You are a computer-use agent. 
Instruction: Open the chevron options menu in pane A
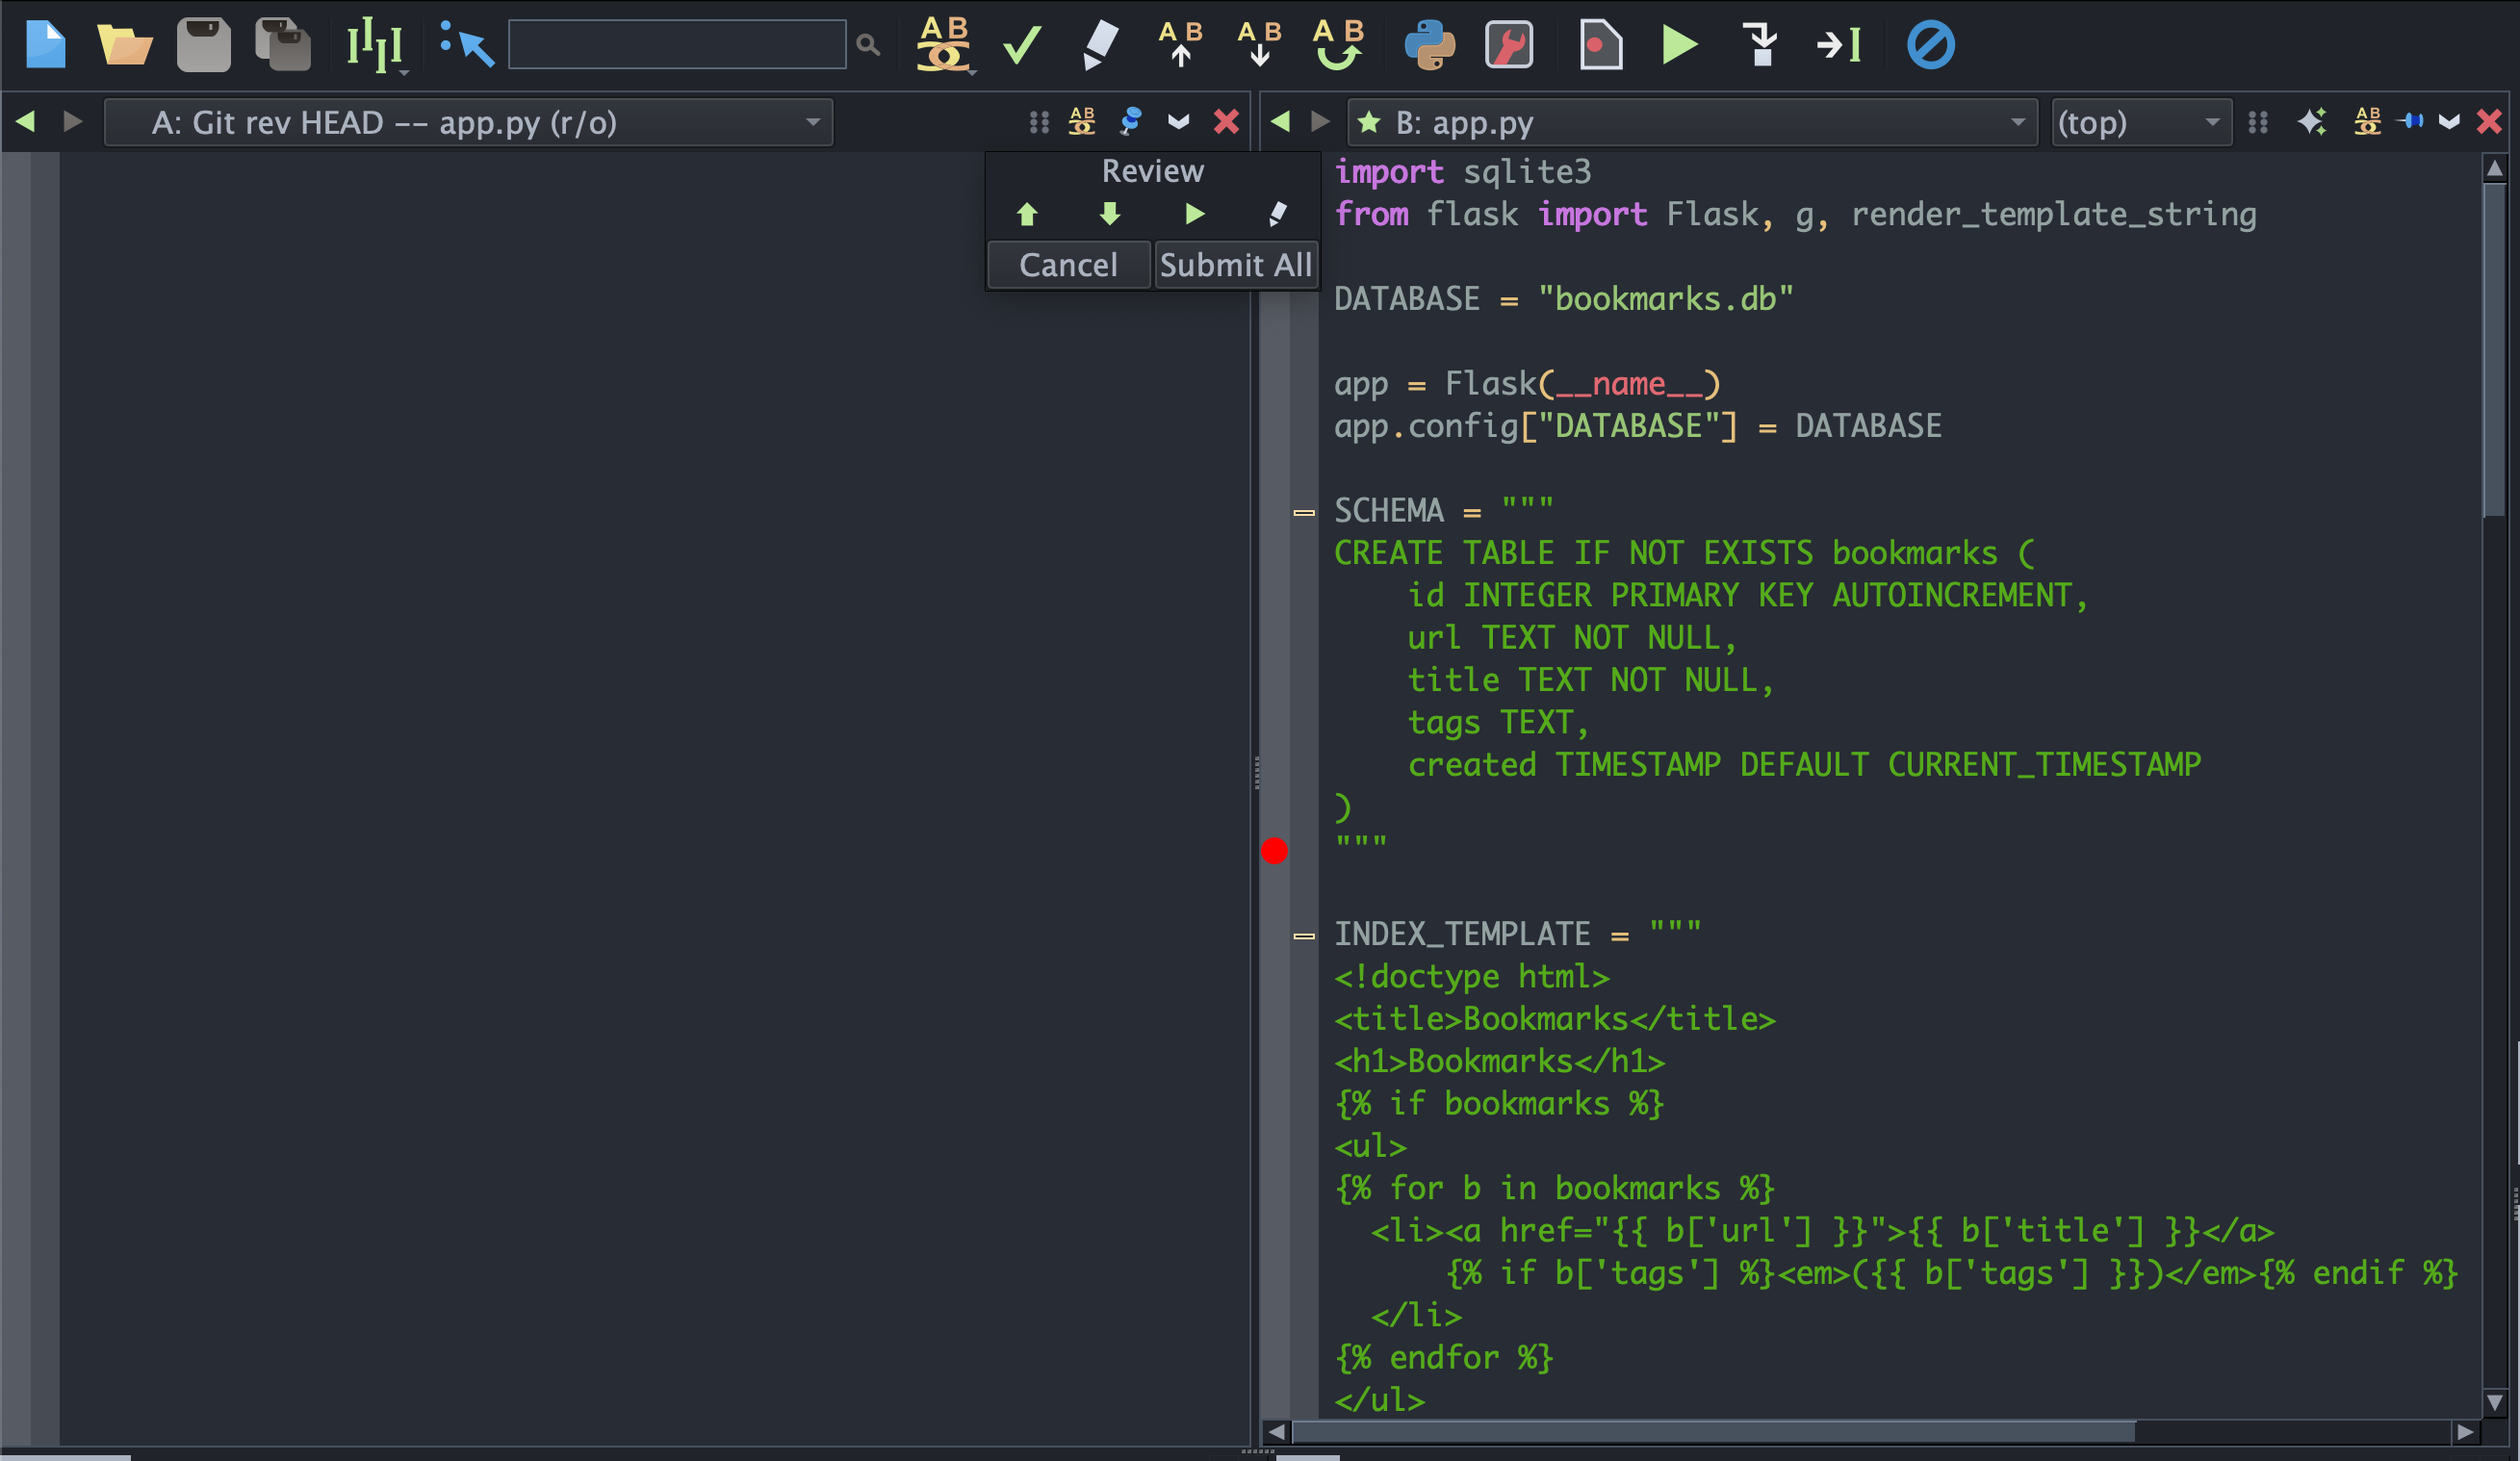pos(1178,122)
